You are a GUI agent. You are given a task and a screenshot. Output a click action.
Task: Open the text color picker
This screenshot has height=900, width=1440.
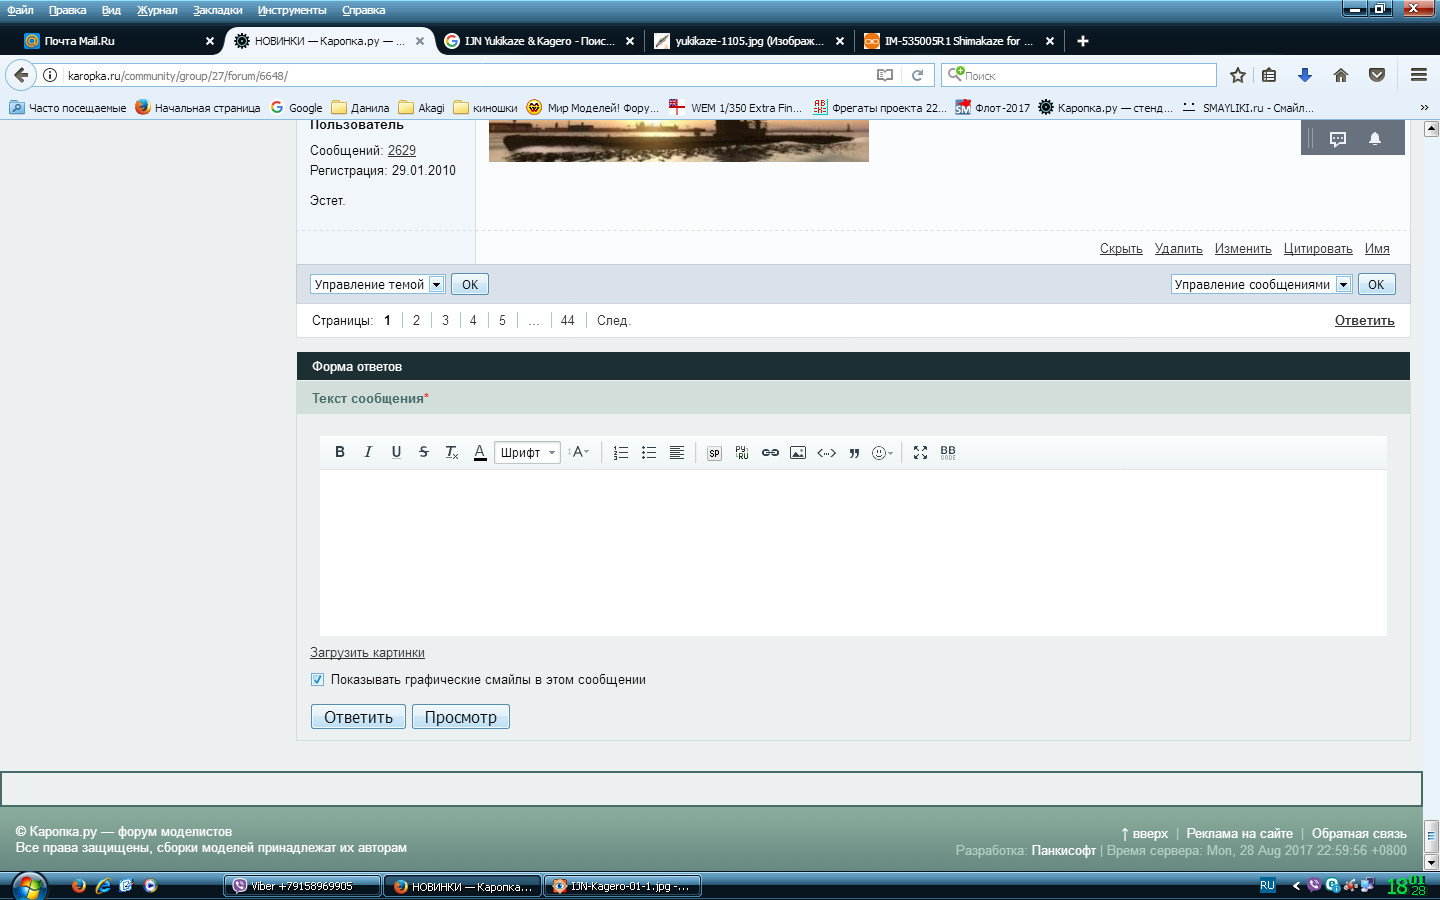coord(480,453)
